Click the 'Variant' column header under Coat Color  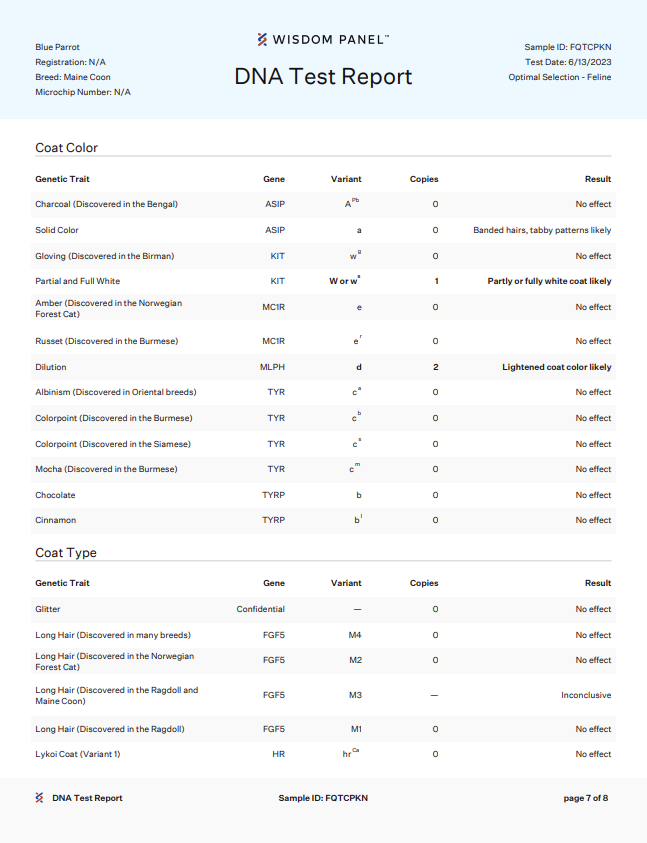click(x=346, y=179)
